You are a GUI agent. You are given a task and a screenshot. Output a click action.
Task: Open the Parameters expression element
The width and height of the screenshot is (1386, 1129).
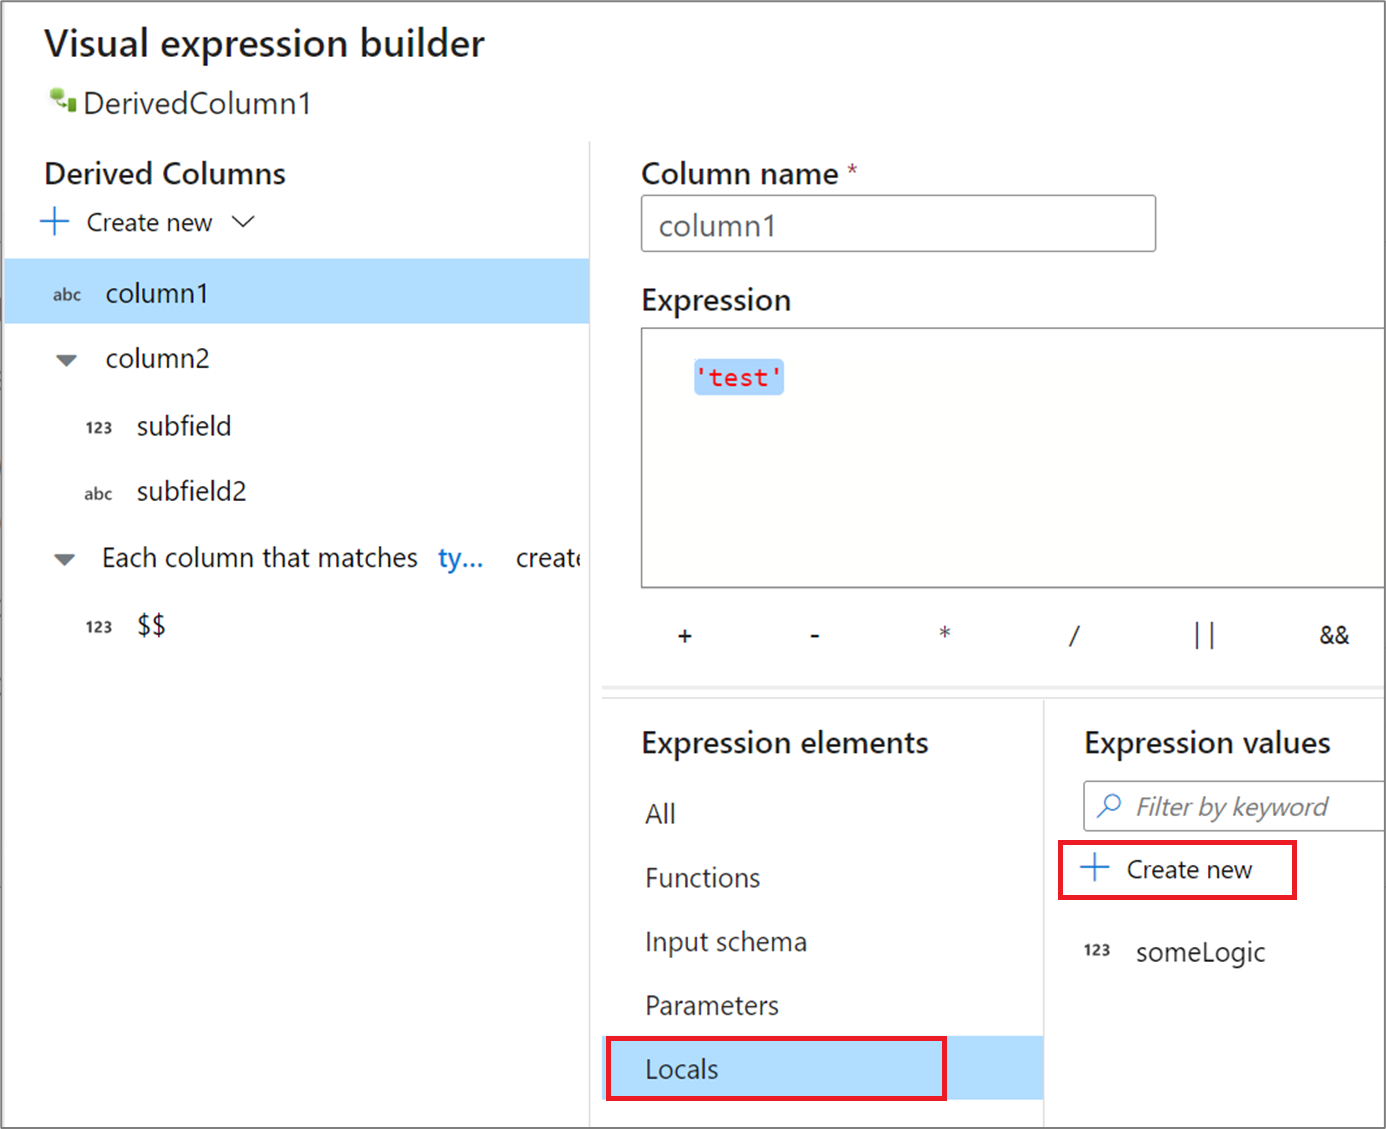coord(711,1005)
